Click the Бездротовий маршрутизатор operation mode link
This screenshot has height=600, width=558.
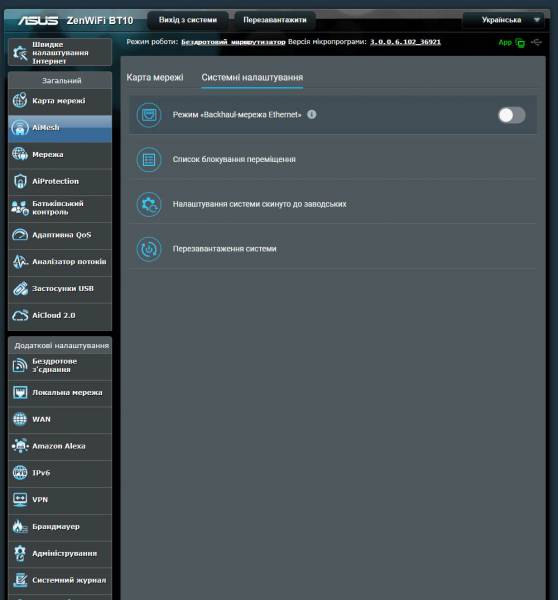pyautogui.click(x=233, y=42)
